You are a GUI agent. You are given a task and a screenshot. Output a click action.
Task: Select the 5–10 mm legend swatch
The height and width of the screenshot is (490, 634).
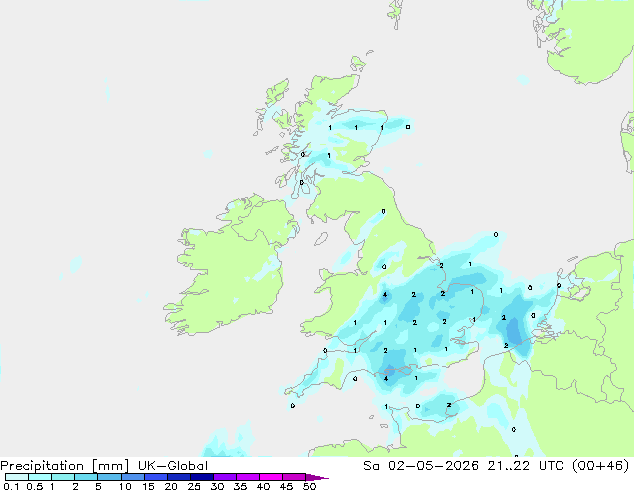[x=109, y=477]
